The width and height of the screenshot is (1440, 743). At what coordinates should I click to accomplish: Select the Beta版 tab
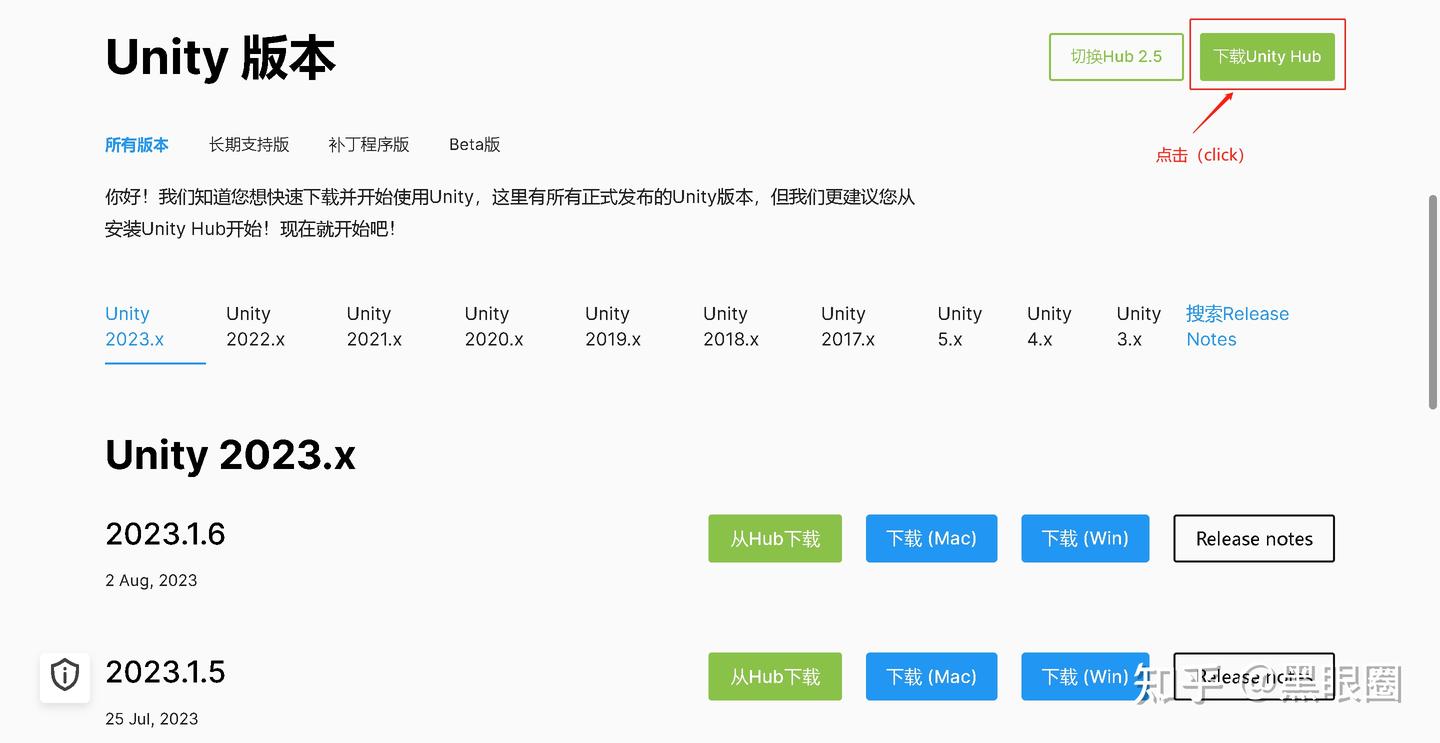(474, 144)
